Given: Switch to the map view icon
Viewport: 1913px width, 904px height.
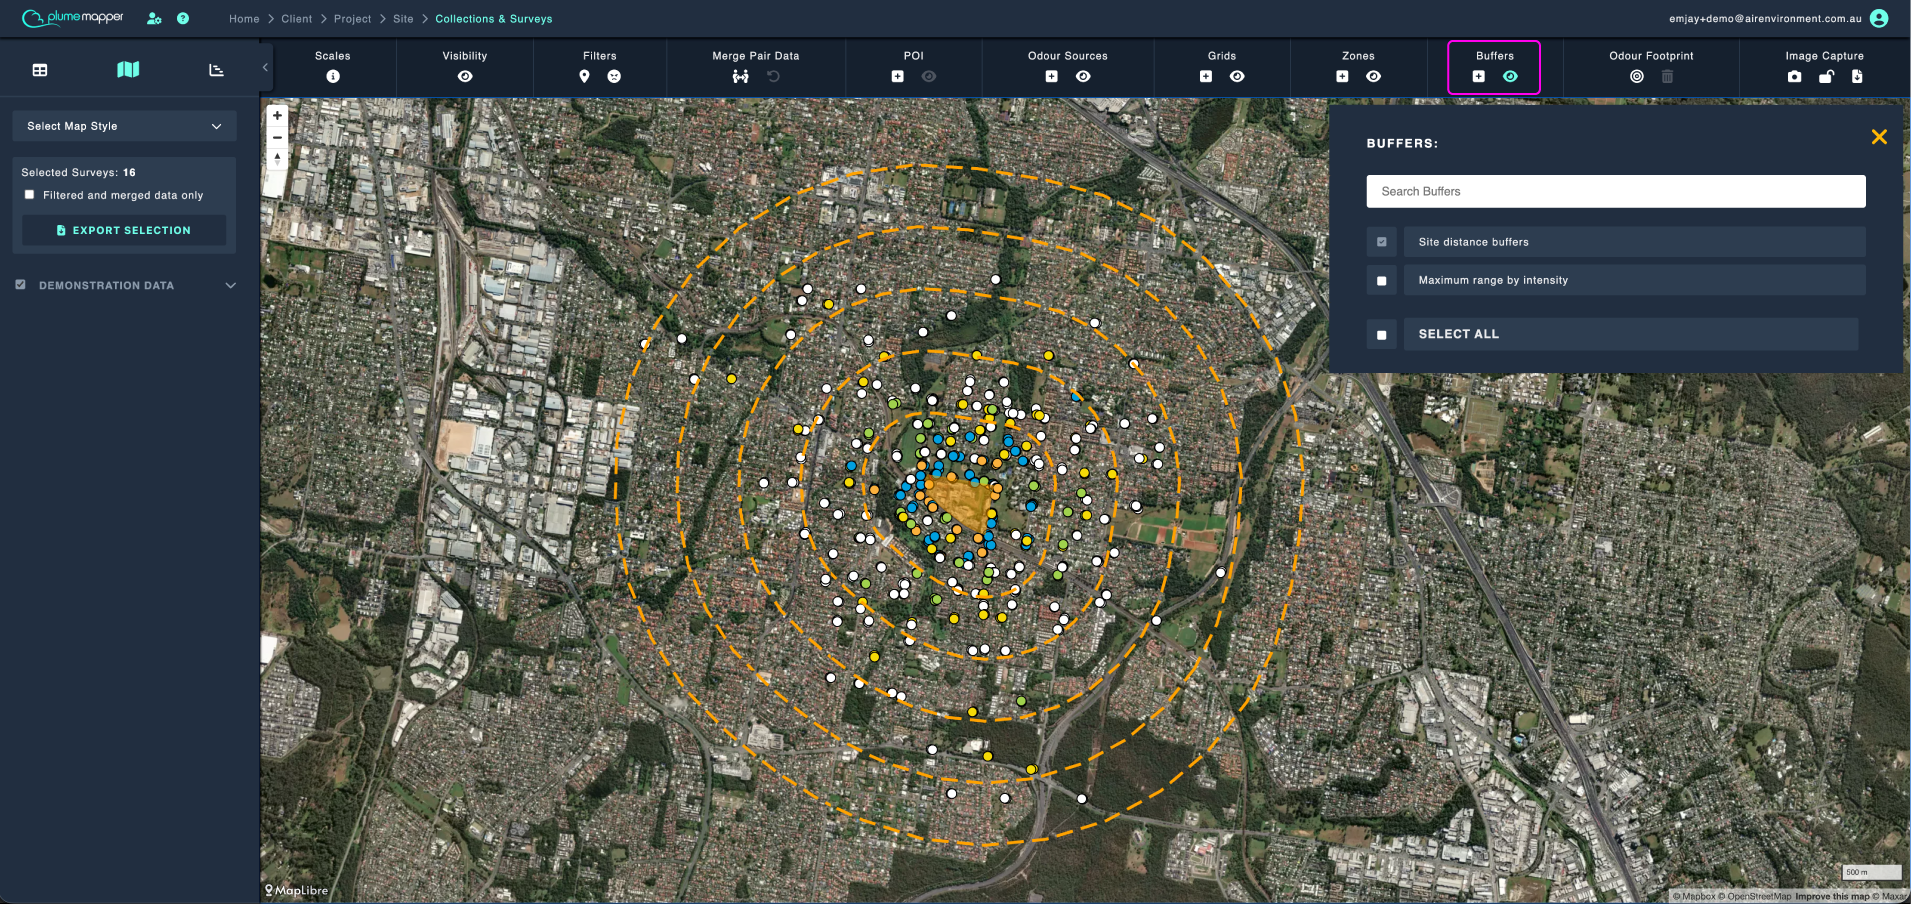Looking at the screenshot, I should point(128,69).
